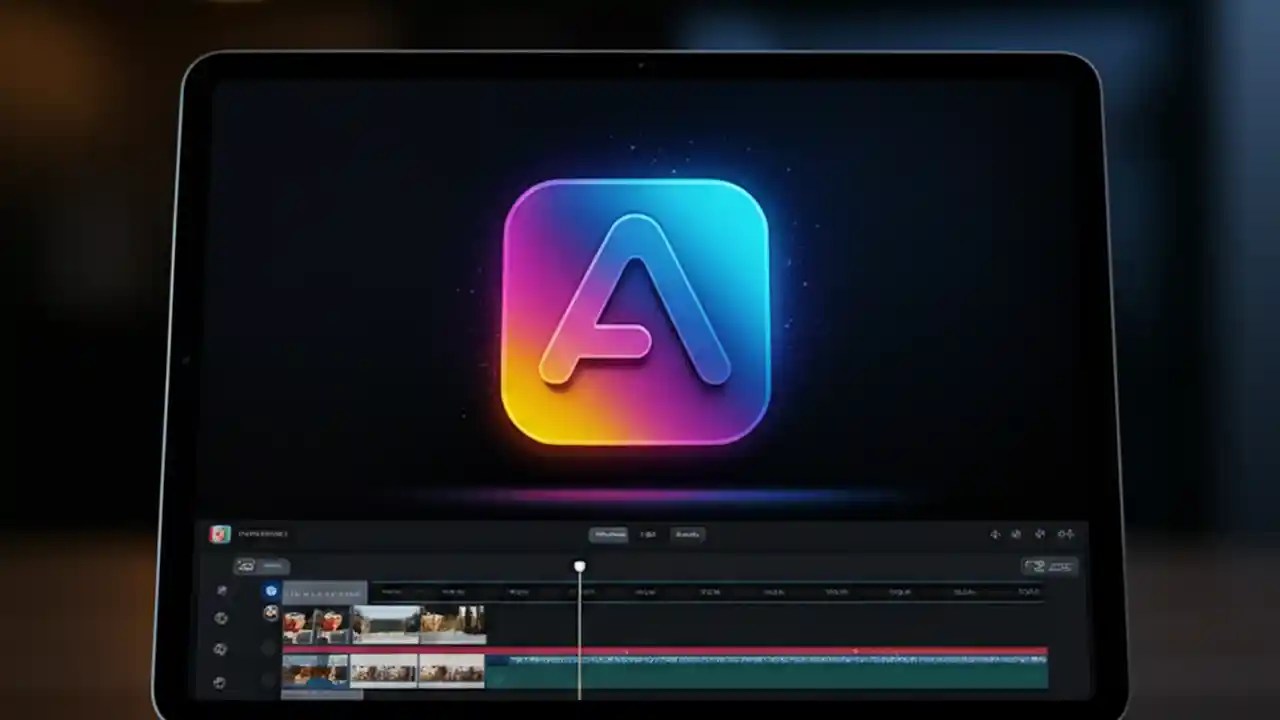The image size is (1280, 720).
Task: Move to the playhead marker on the timeline
Action: (x=580, y=567)
